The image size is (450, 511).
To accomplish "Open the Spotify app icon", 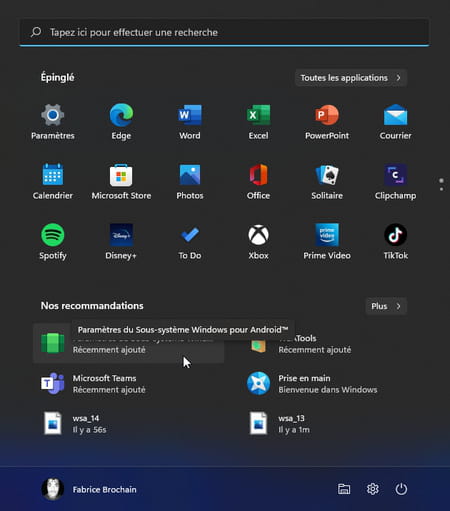I will (x=53, y=242).
